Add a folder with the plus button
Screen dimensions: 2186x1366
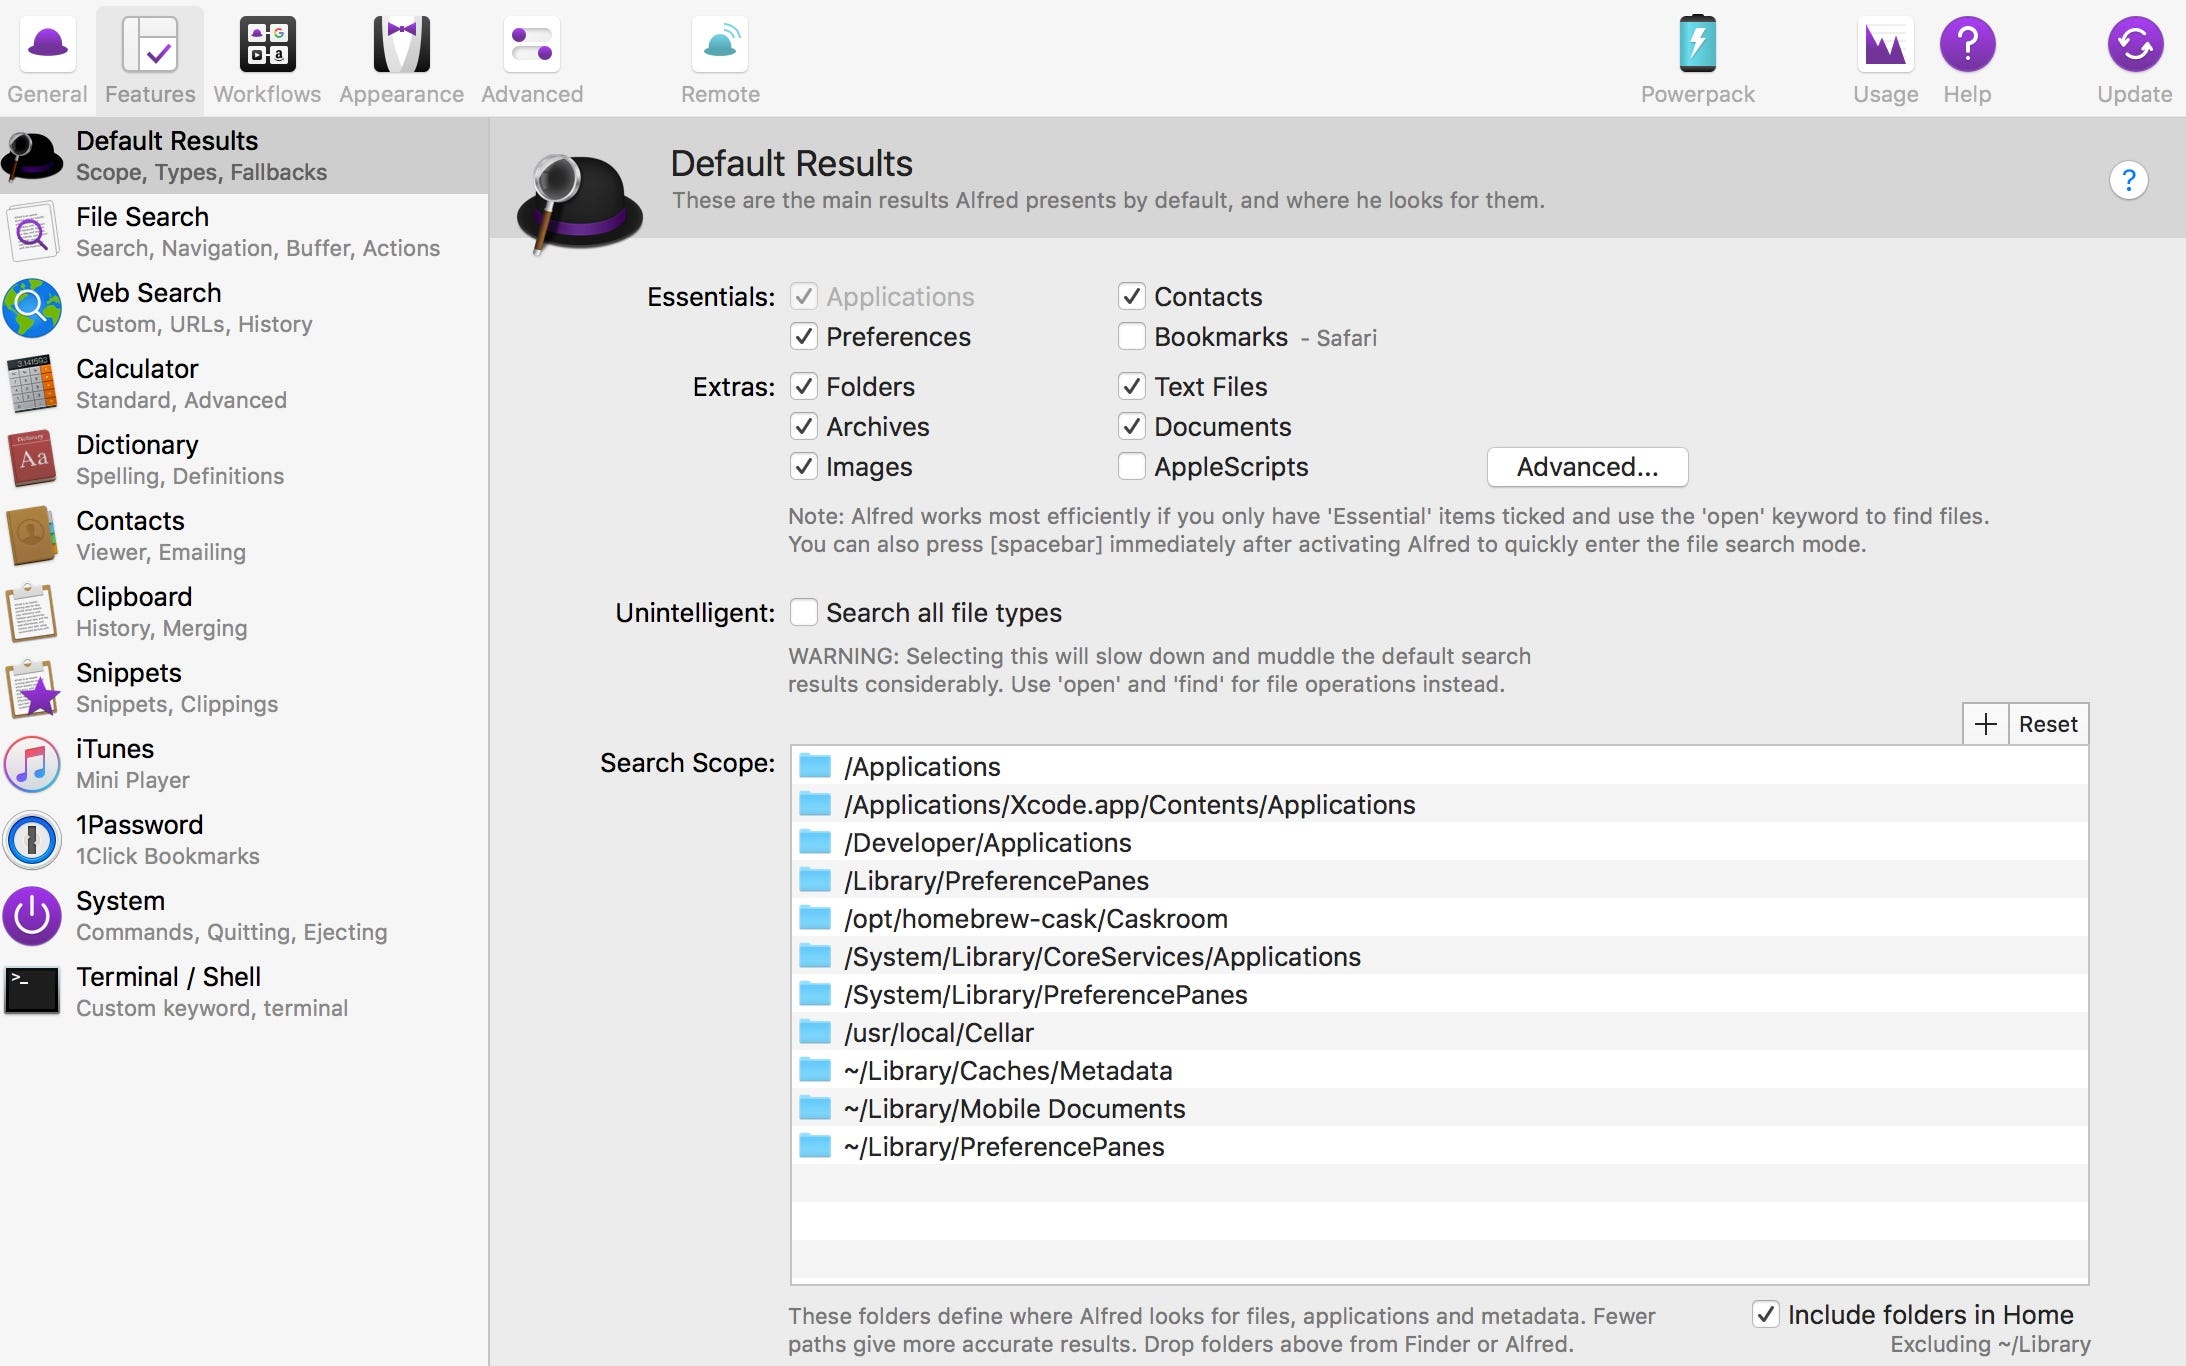pos(1985,724)
